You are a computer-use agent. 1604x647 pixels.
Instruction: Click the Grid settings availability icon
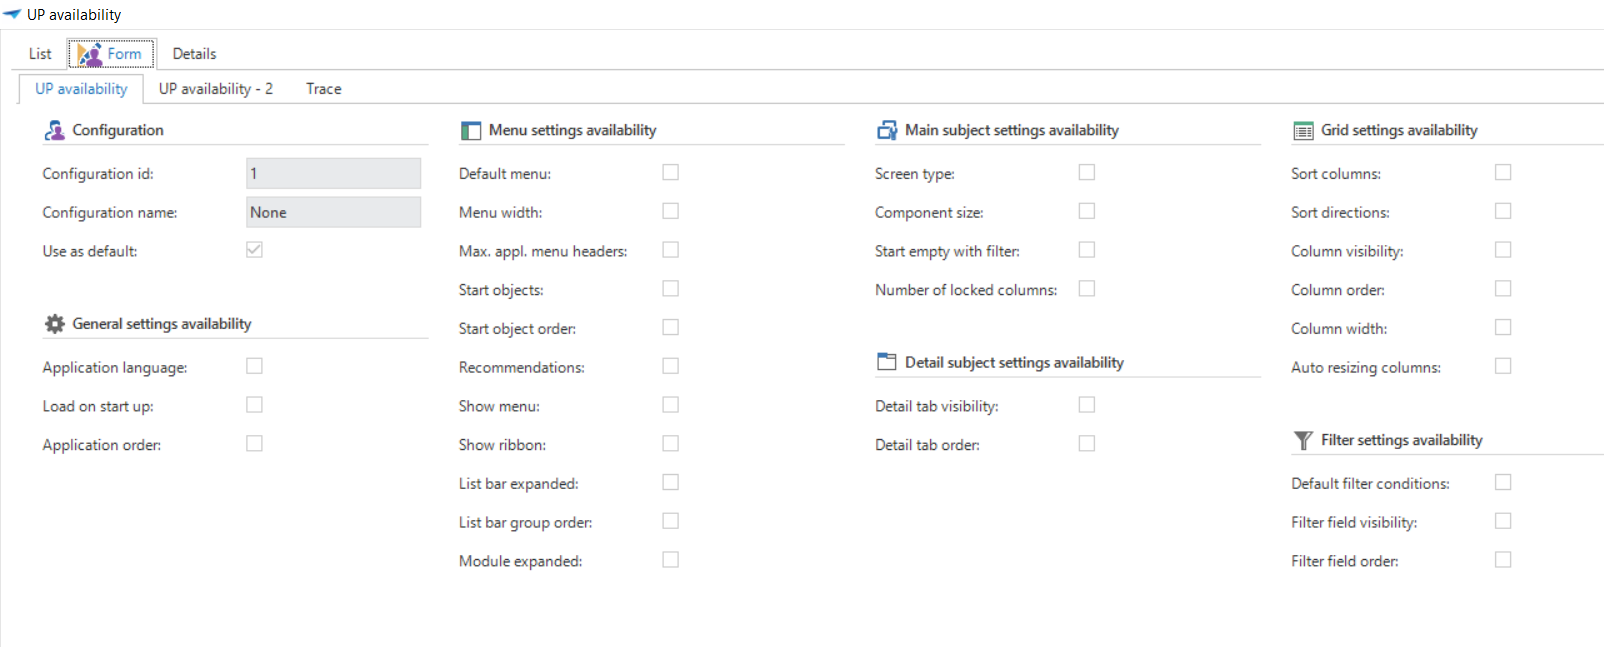(x=1303, y=131)
